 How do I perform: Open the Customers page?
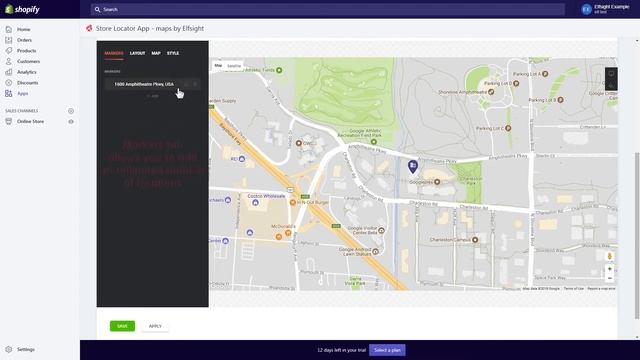pos(28,61)
